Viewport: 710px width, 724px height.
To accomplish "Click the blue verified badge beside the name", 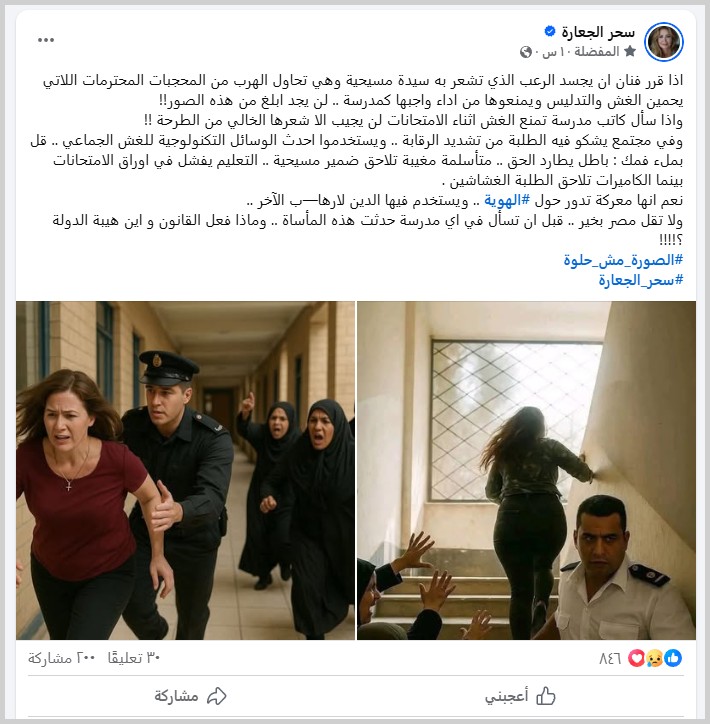I will click(x=549, y=31).
